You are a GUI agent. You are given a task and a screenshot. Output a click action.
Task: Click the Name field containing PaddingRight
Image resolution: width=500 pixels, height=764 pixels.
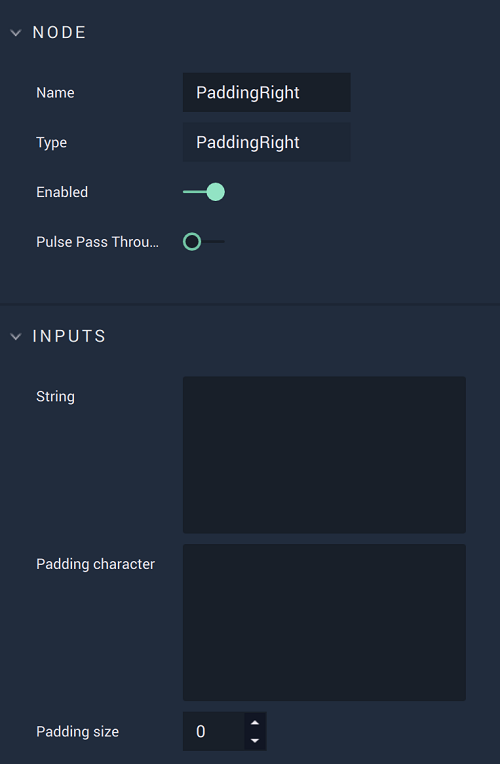(x=267, y=93)
